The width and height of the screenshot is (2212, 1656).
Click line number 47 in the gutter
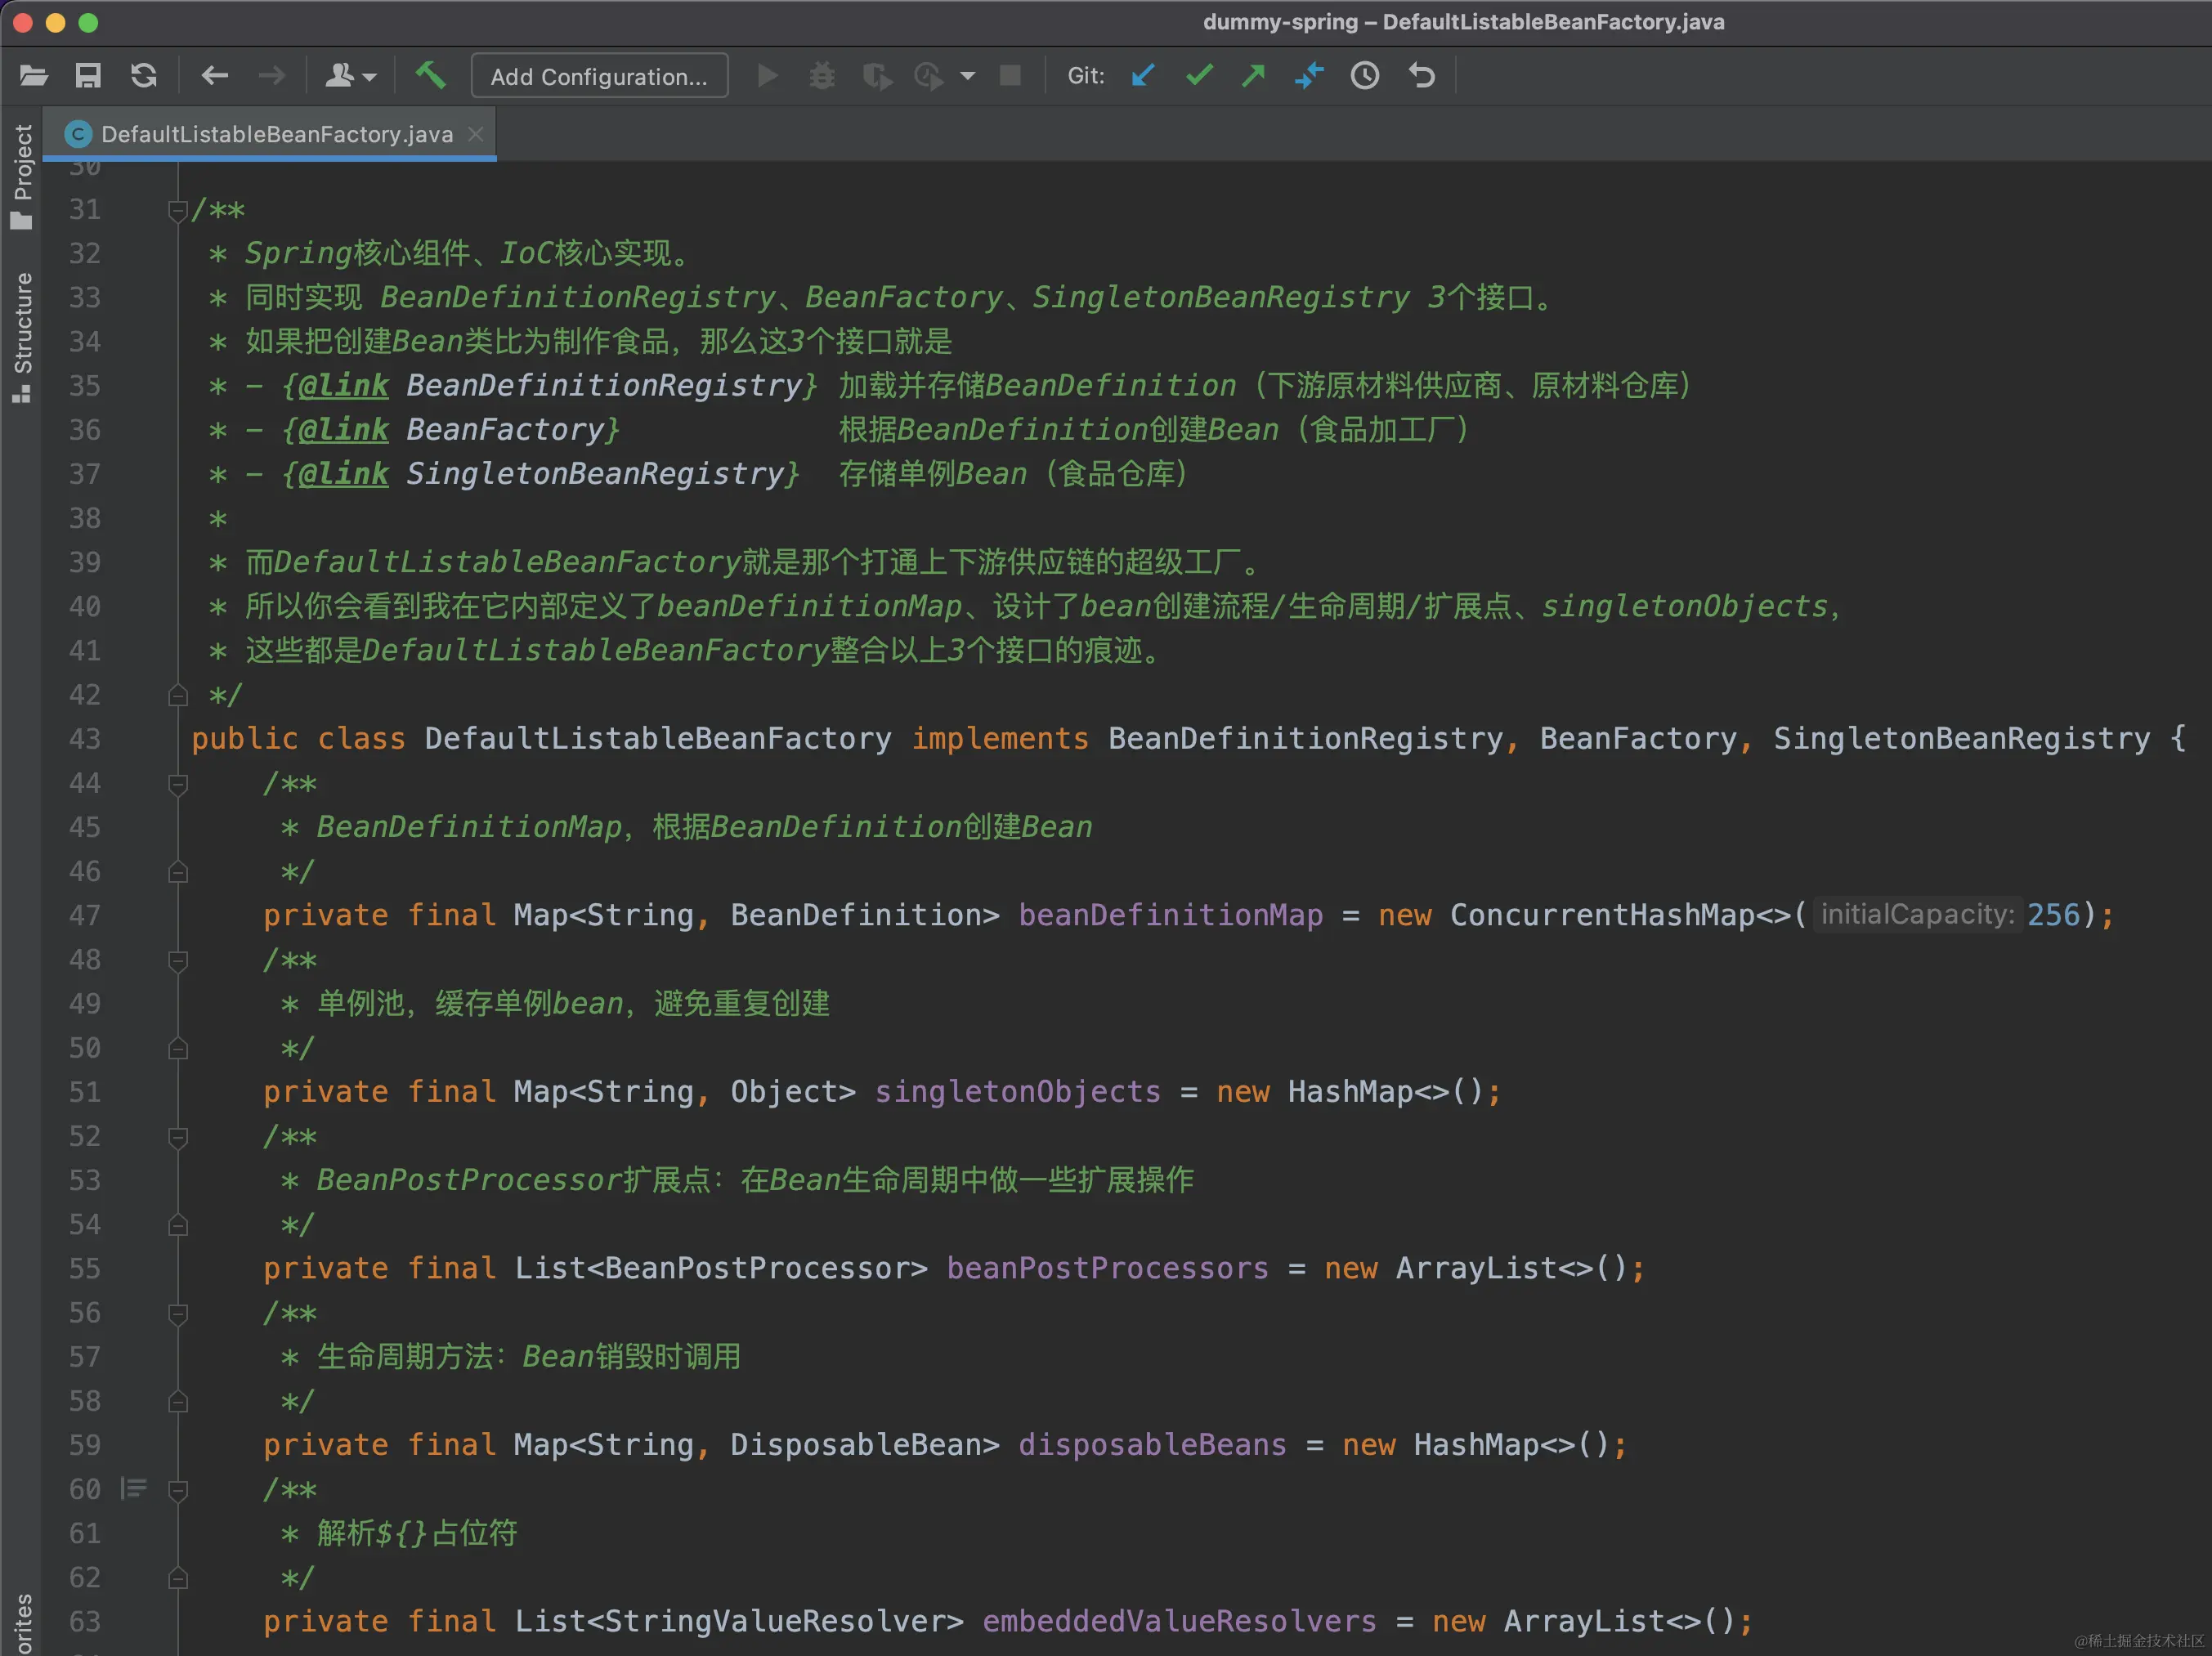(85, 915)
